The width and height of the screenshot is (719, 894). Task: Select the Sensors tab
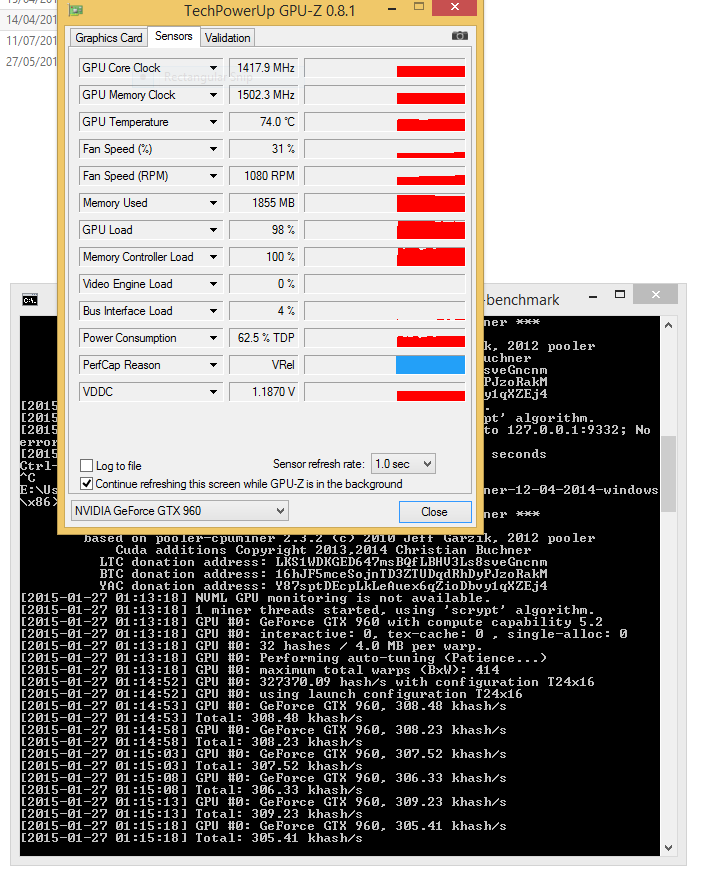coord(173,36)
